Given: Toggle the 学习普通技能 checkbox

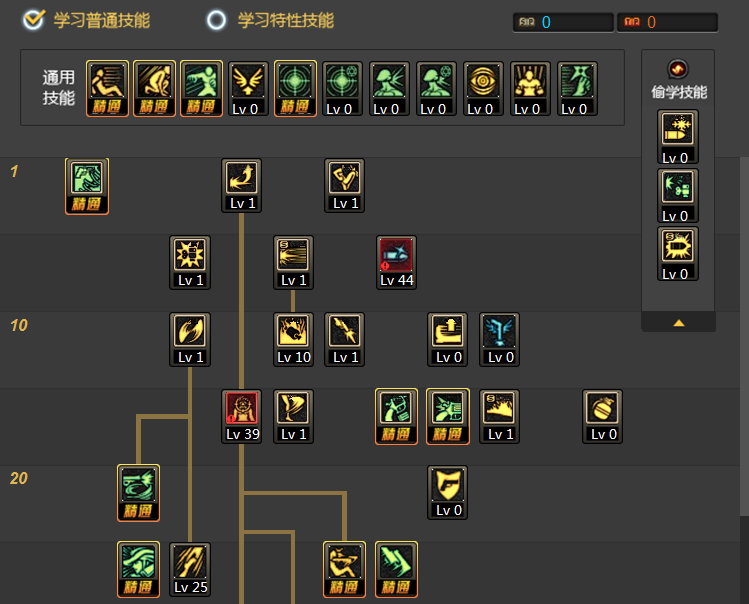Looking at the screenshot, I should [x=34, y=20].
